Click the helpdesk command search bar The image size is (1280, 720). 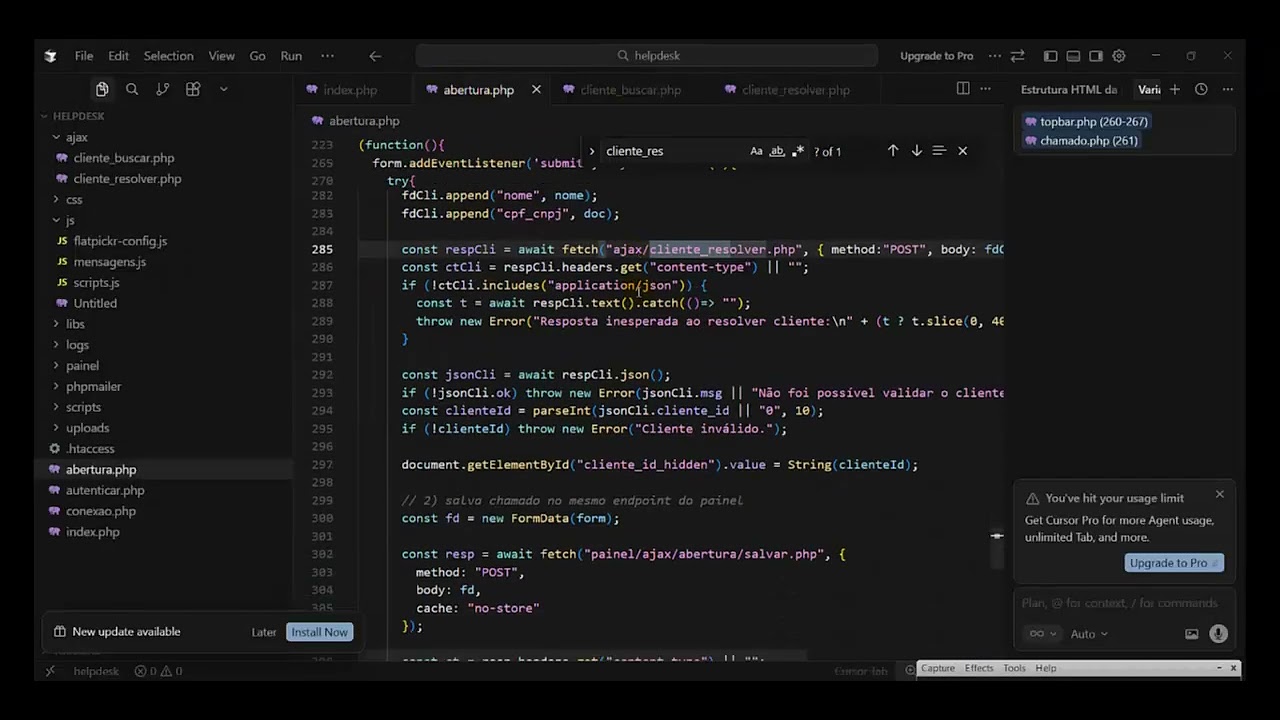tap(647, 56)
